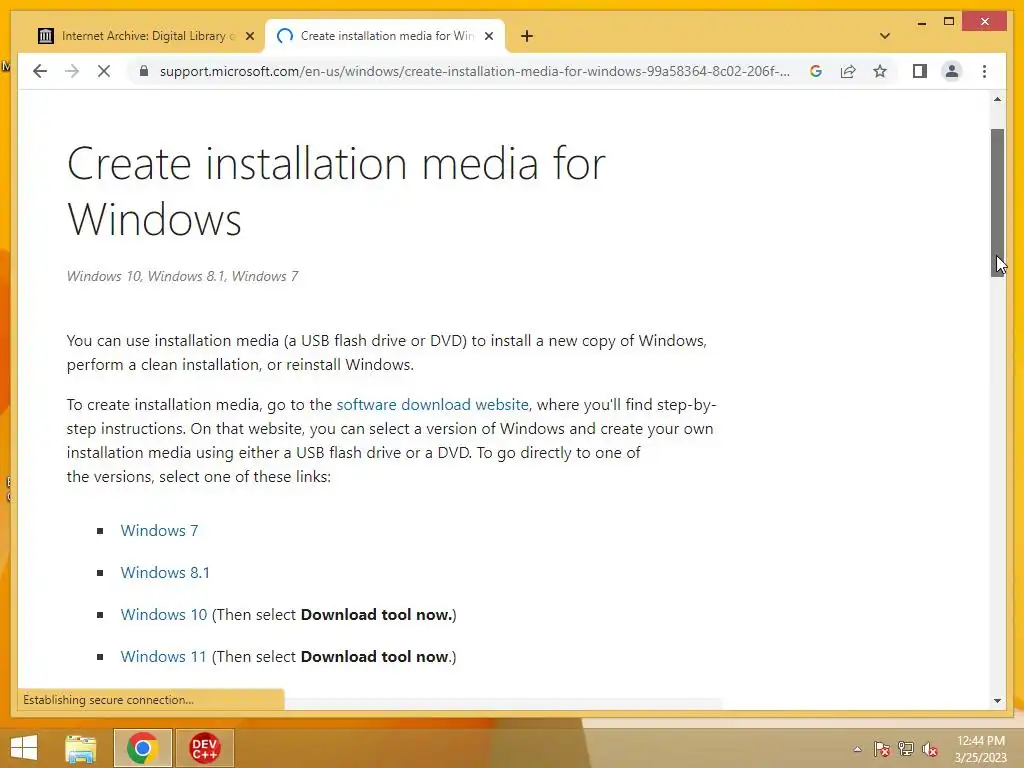Image resolution: width=1024 pixels, height=768 pixels.
Task: Launch Dev-C++ from taskbar
Action: [204, 748]
